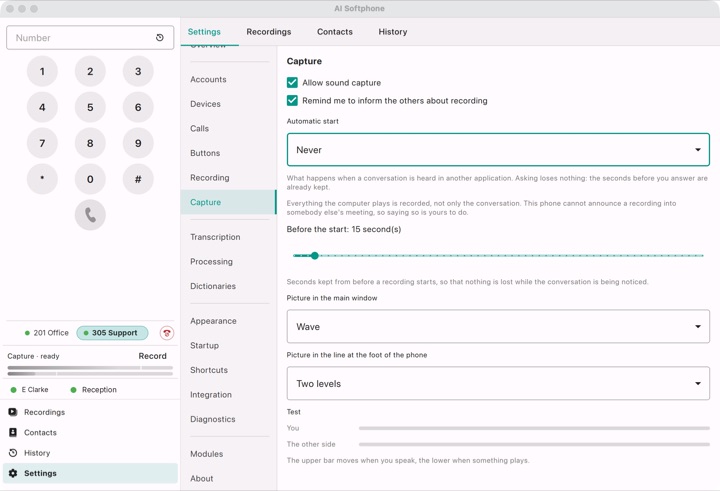
Task: Open Dictionaries settings section
Action: [228, 286]
